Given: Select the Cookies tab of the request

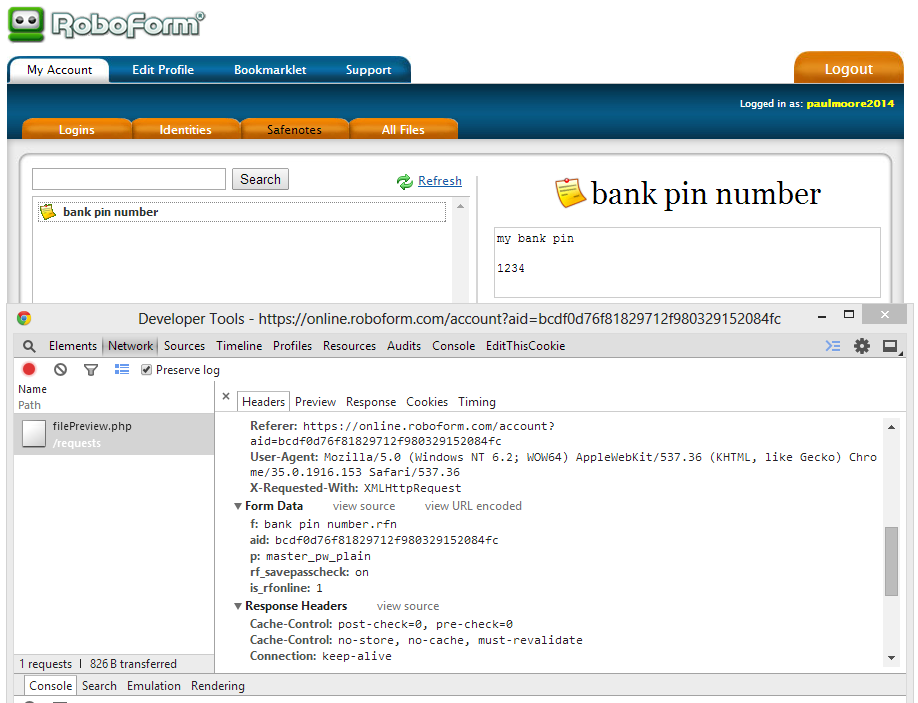Looking at the screenshot, I should (427, 402).
